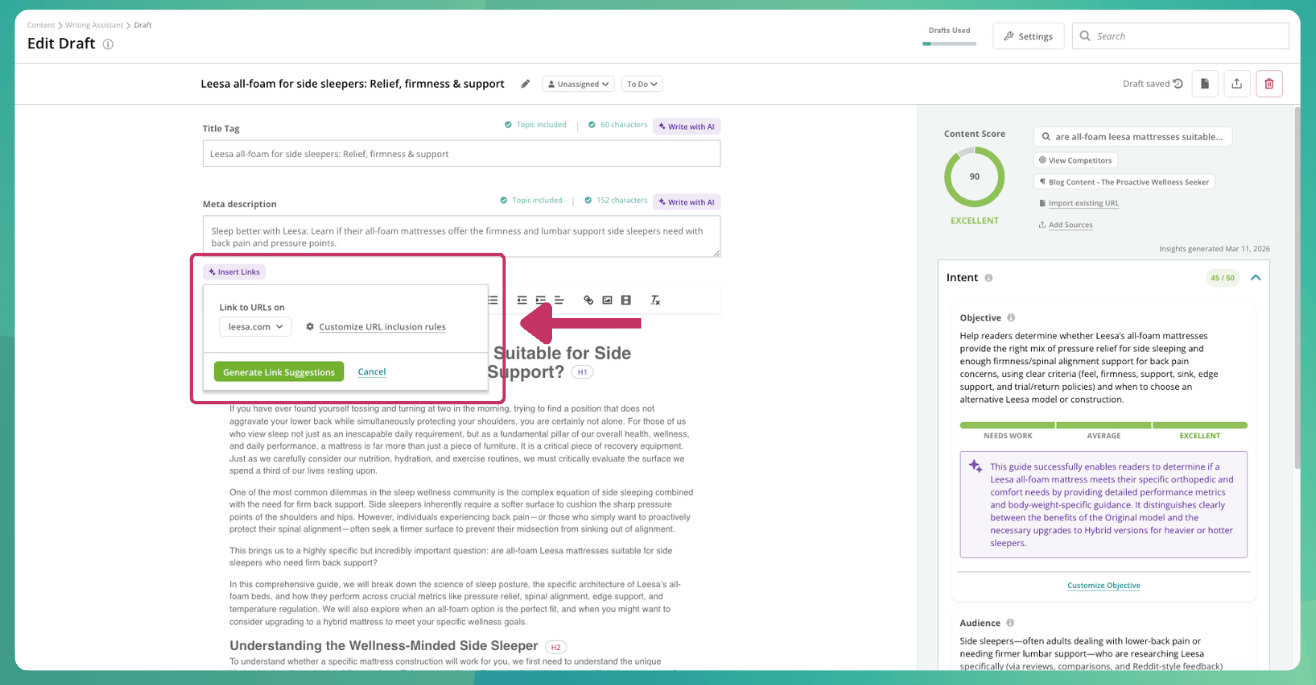Screen dimensions: 1316x685
Task: Click the insert image icon
Action: click(x=607, y=300)
